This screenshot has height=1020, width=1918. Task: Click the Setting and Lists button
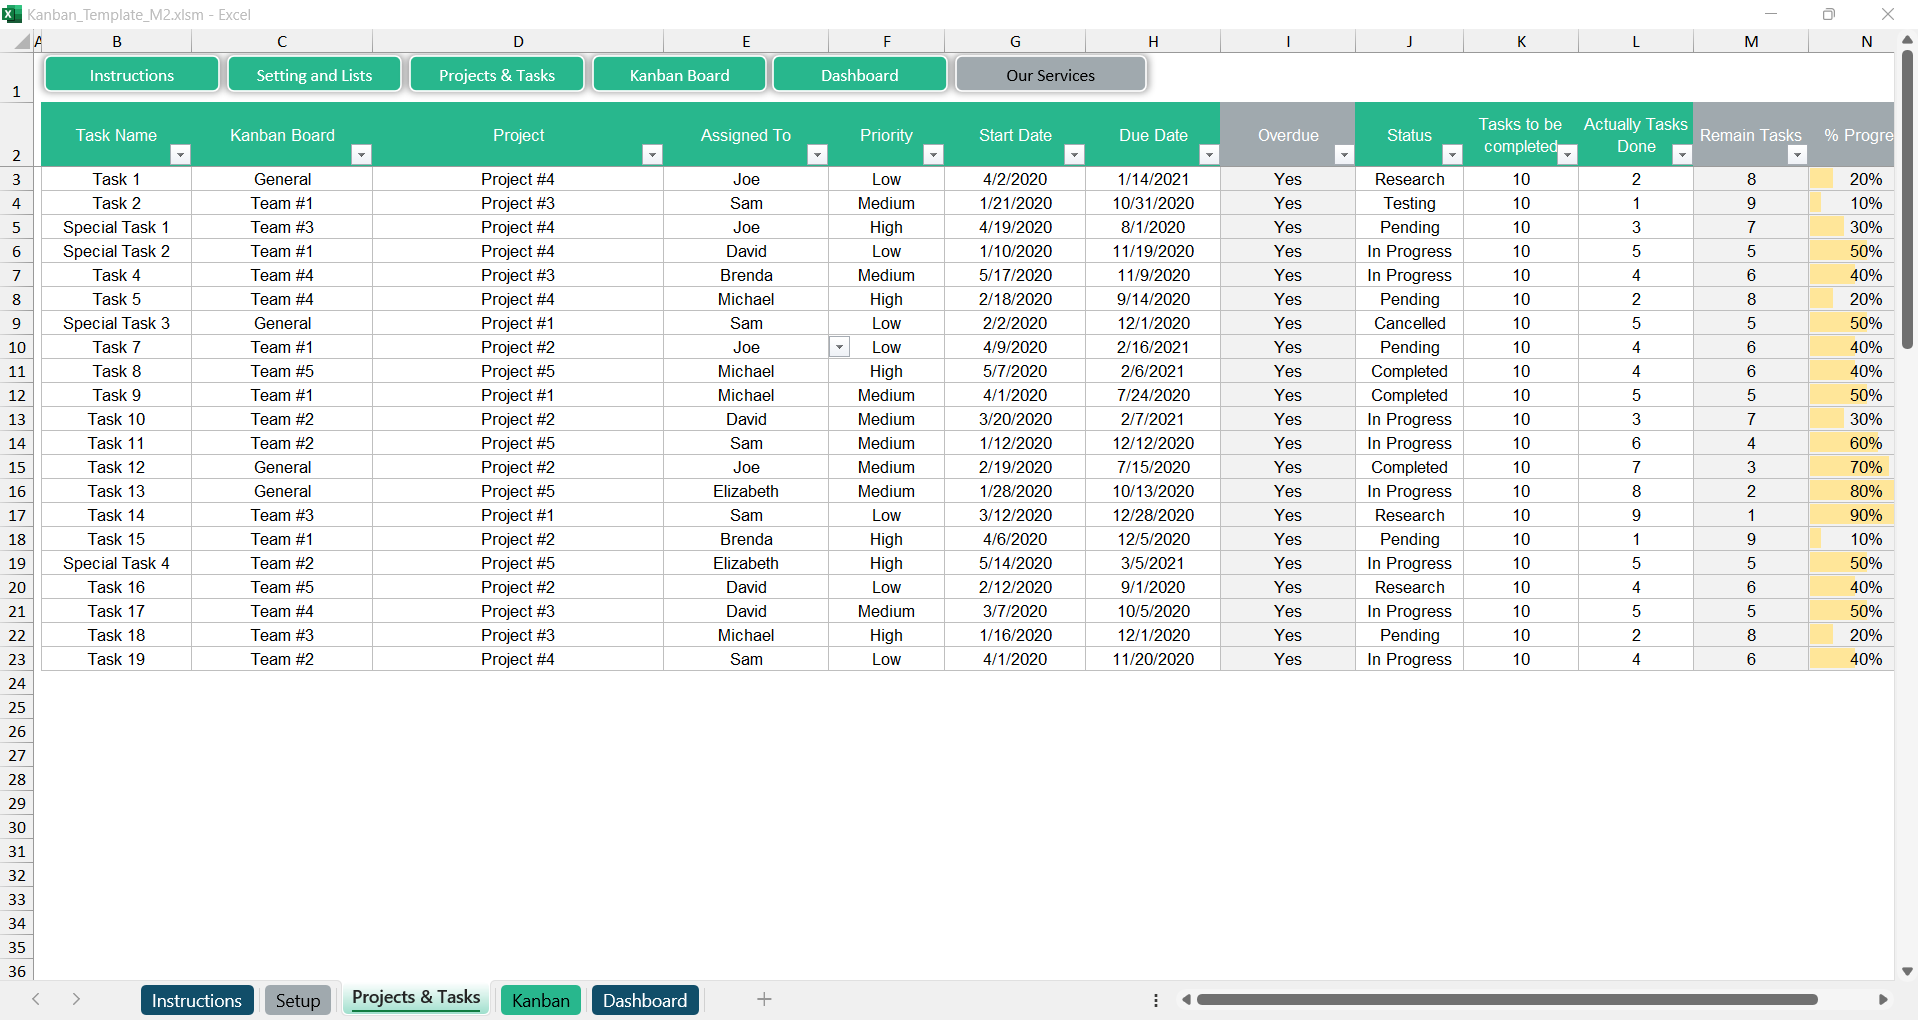[314, 74]
